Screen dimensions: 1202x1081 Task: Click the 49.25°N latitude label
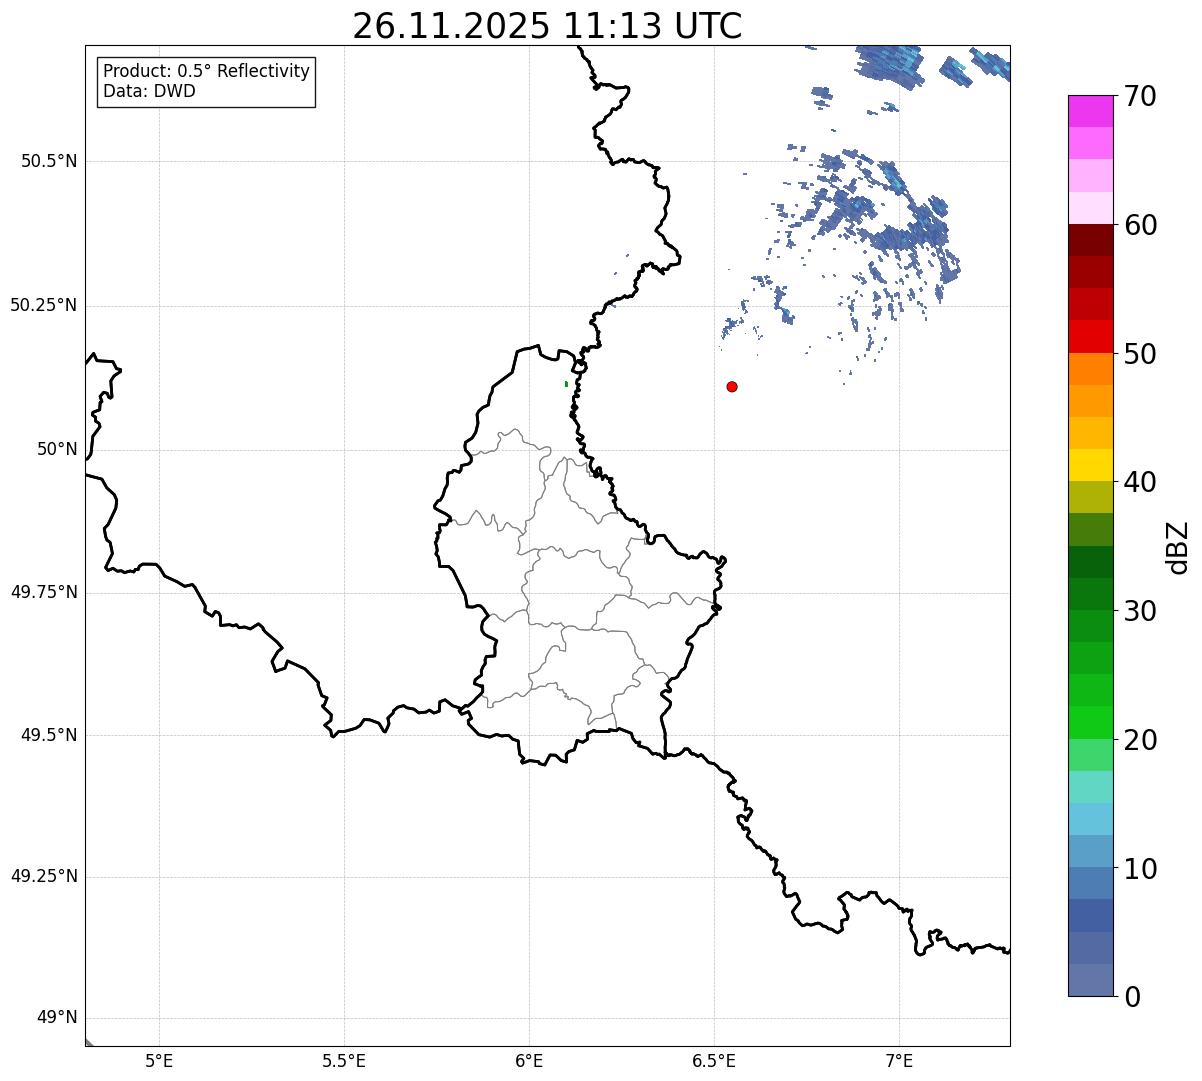43,876
